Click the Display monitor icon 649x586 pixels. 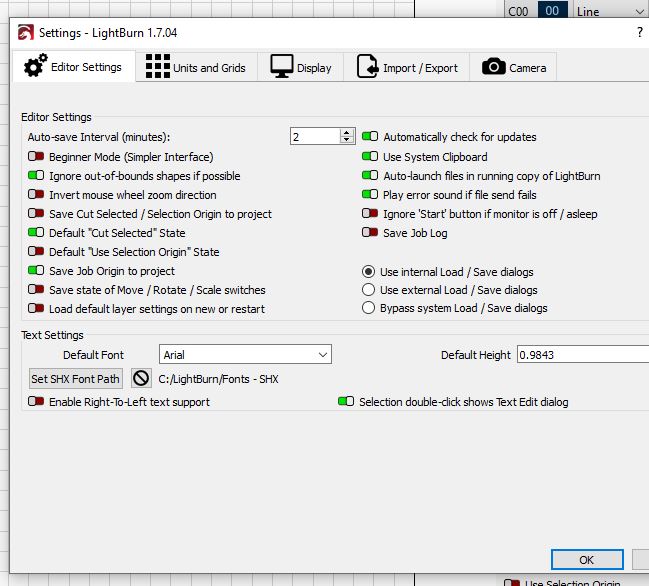282,66
